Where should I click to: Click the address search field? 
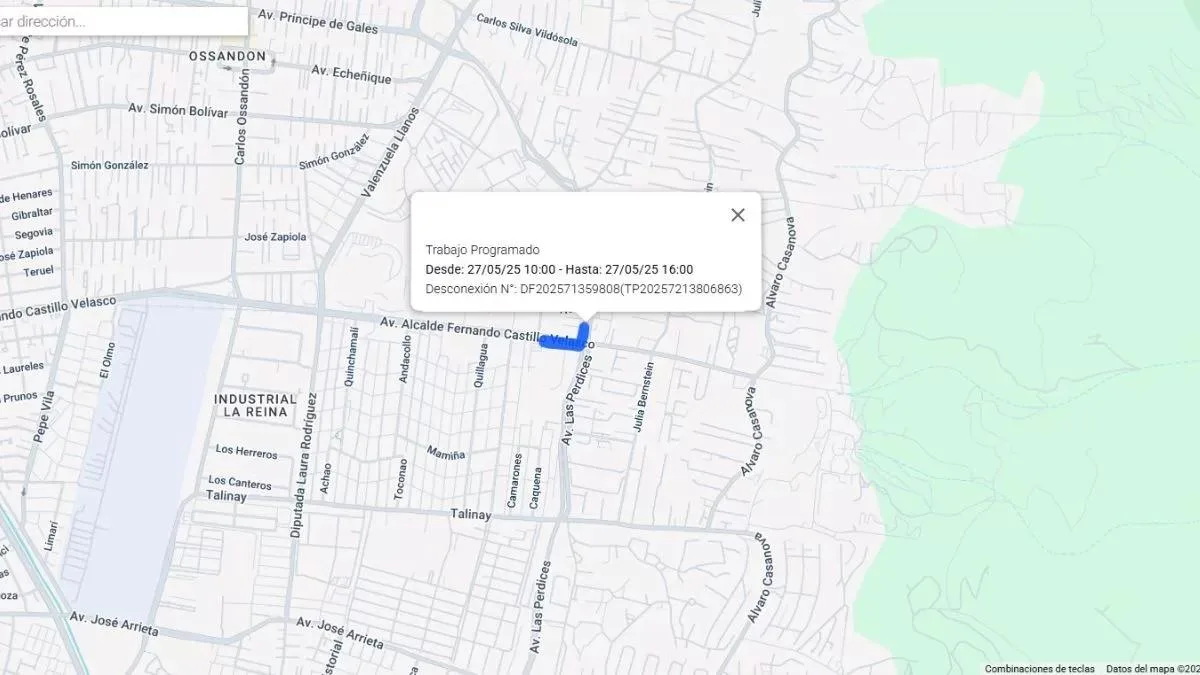[122, 21]
